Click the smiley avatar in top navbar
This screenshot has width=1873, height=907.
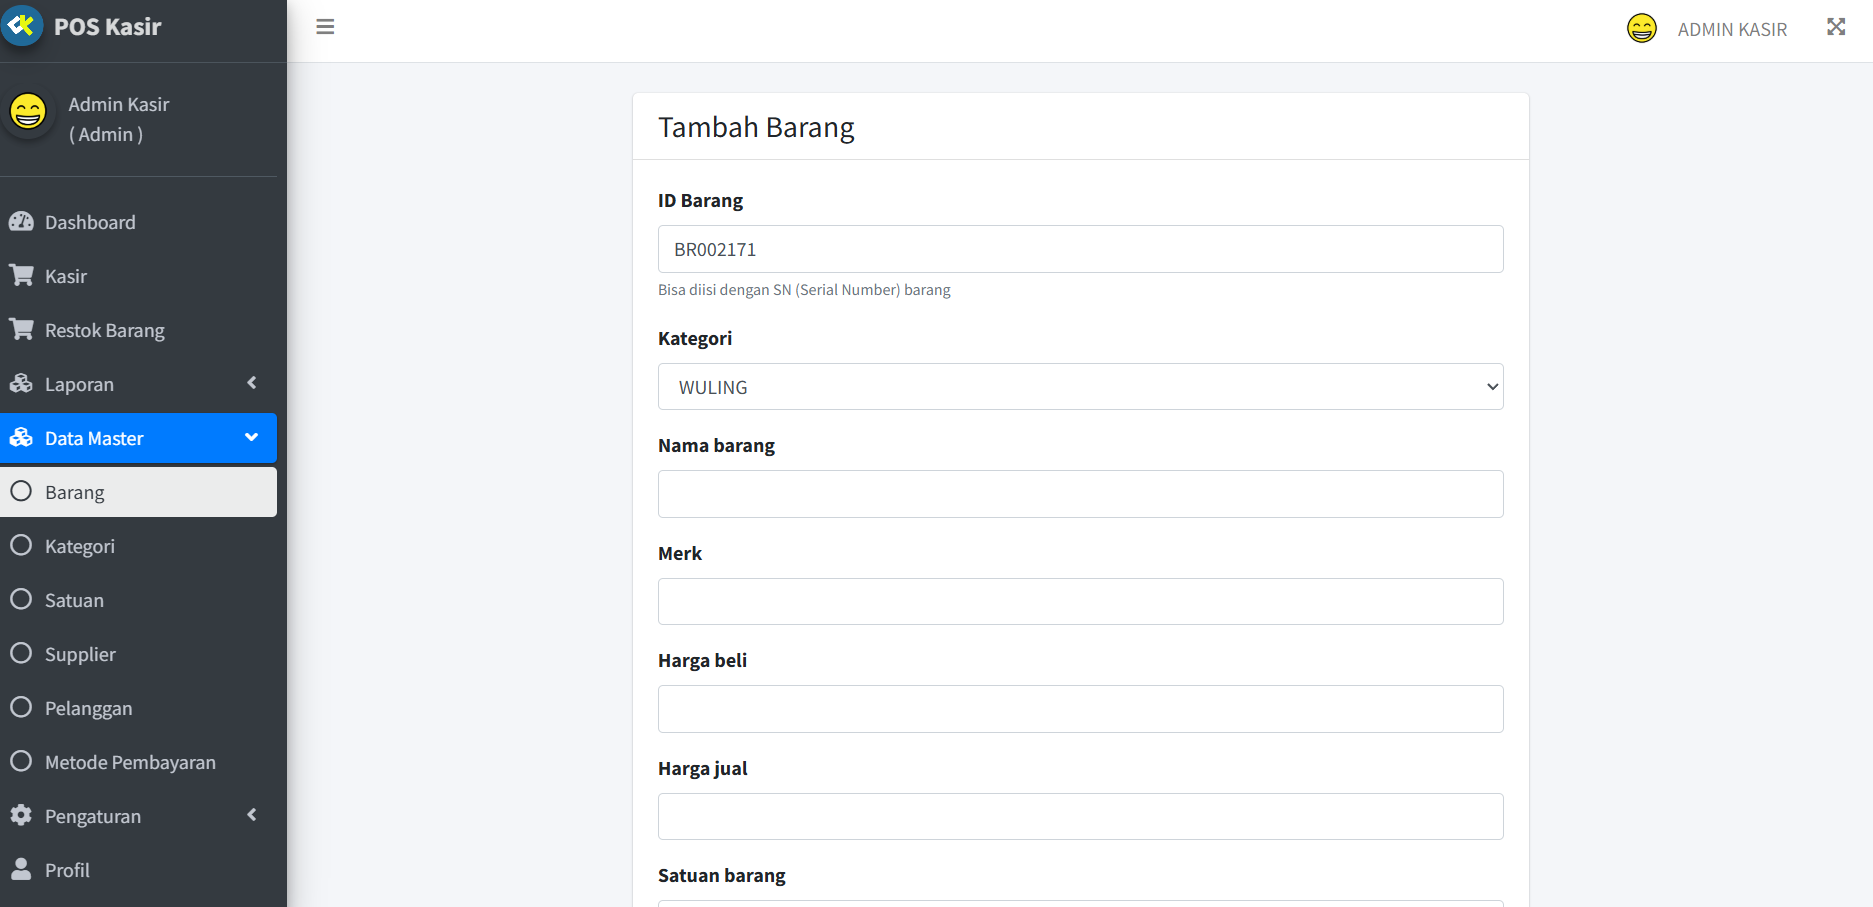[x=1642, y=28]
